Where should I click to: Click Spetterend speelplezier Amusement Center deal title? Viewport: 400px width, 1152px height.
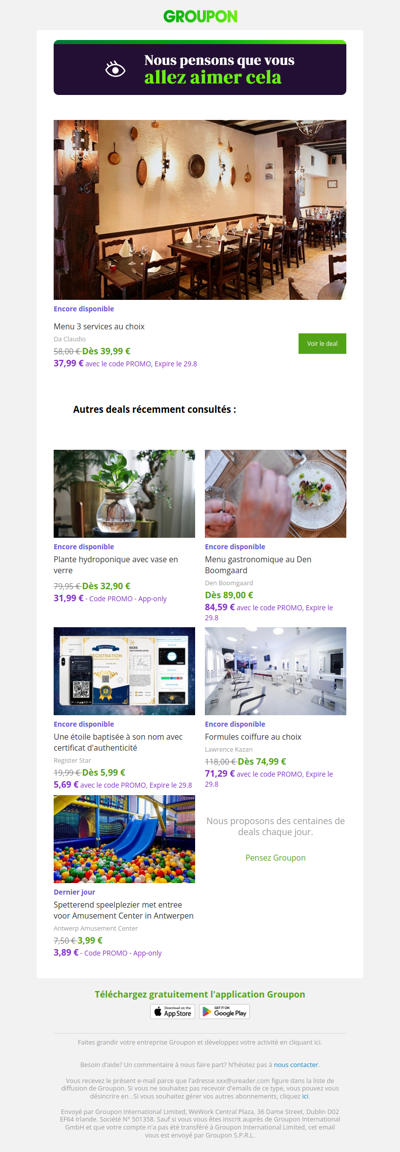point(124,910)
